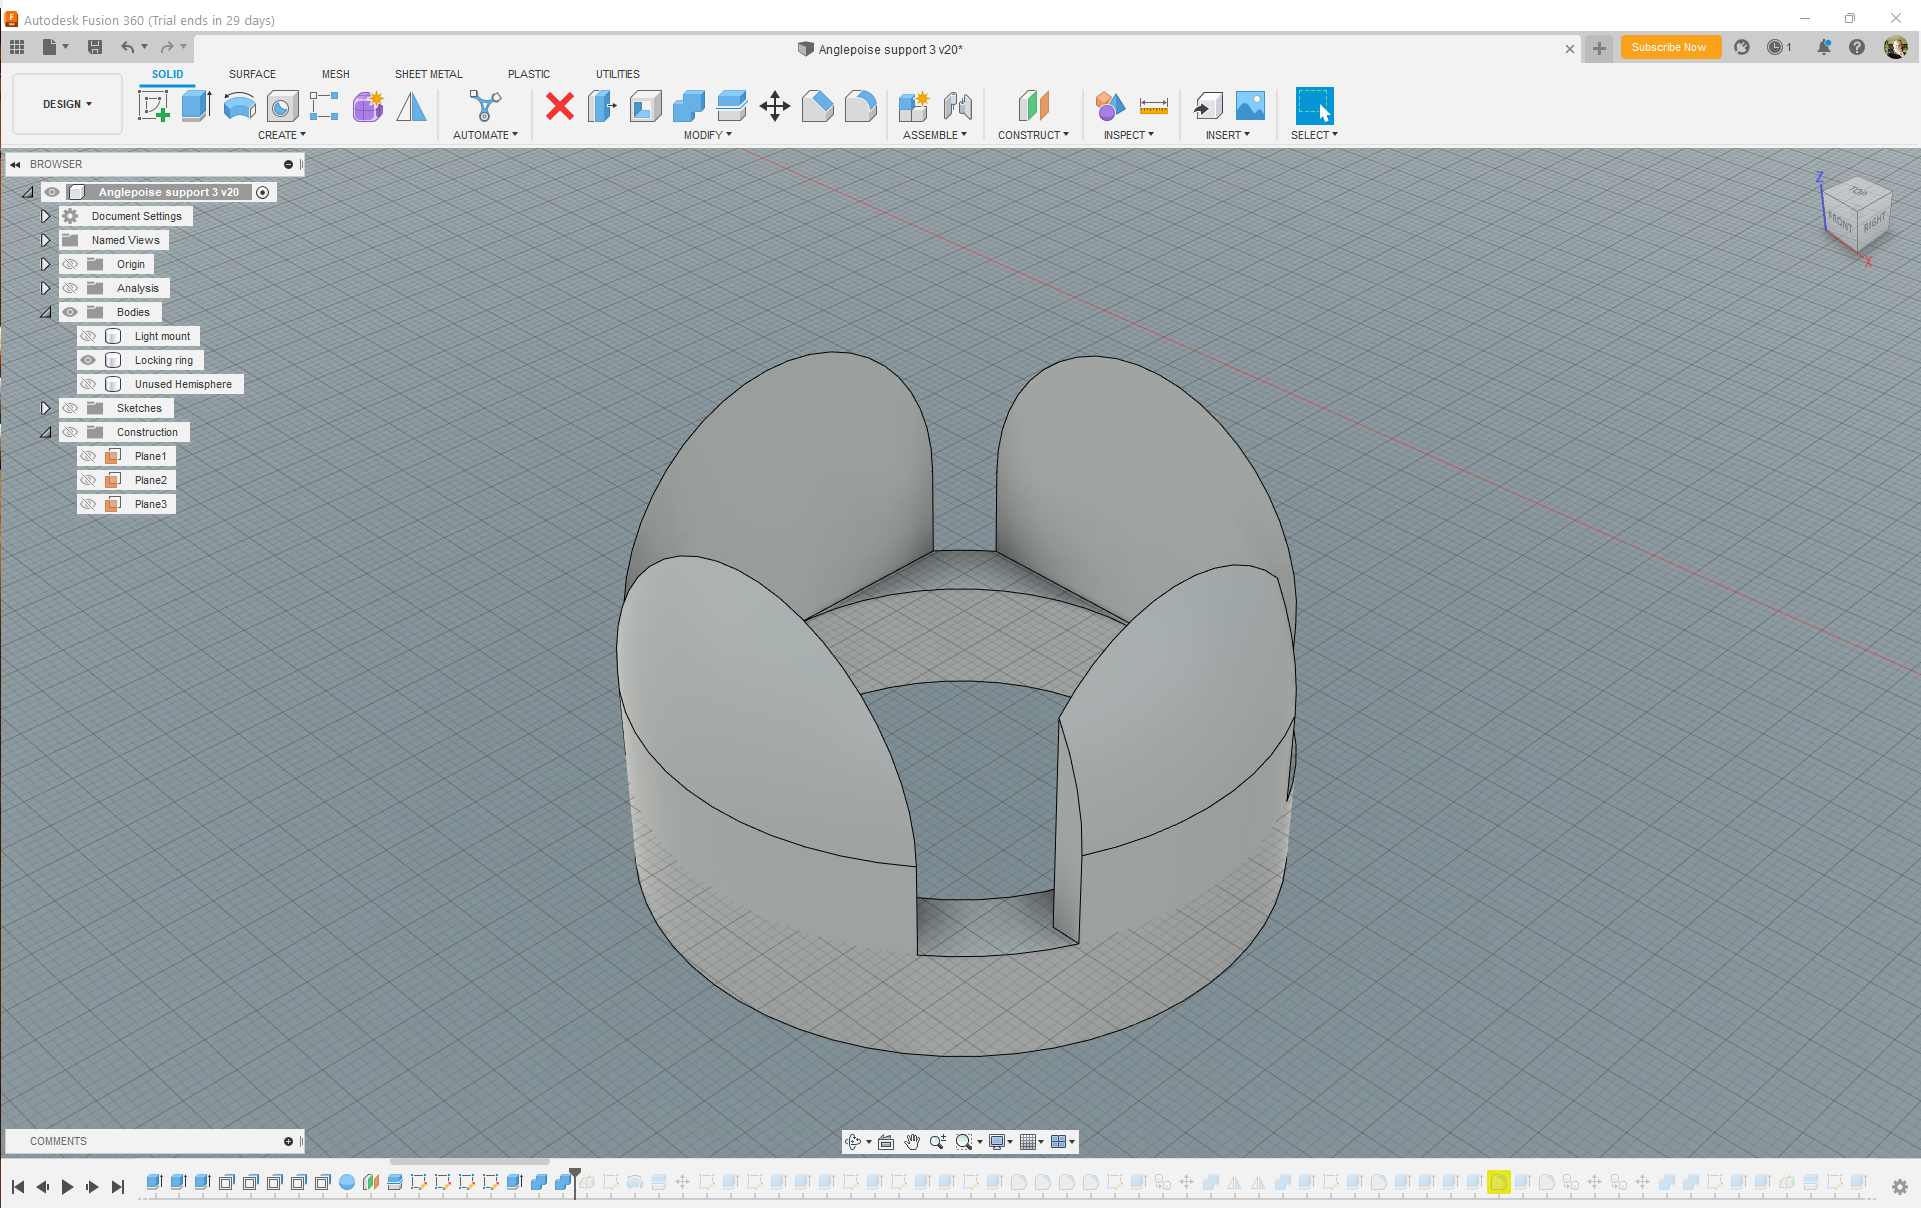Select Plane1 in Construction folder
Screen dimensions: 1921x1209
(x=150, y=455)
